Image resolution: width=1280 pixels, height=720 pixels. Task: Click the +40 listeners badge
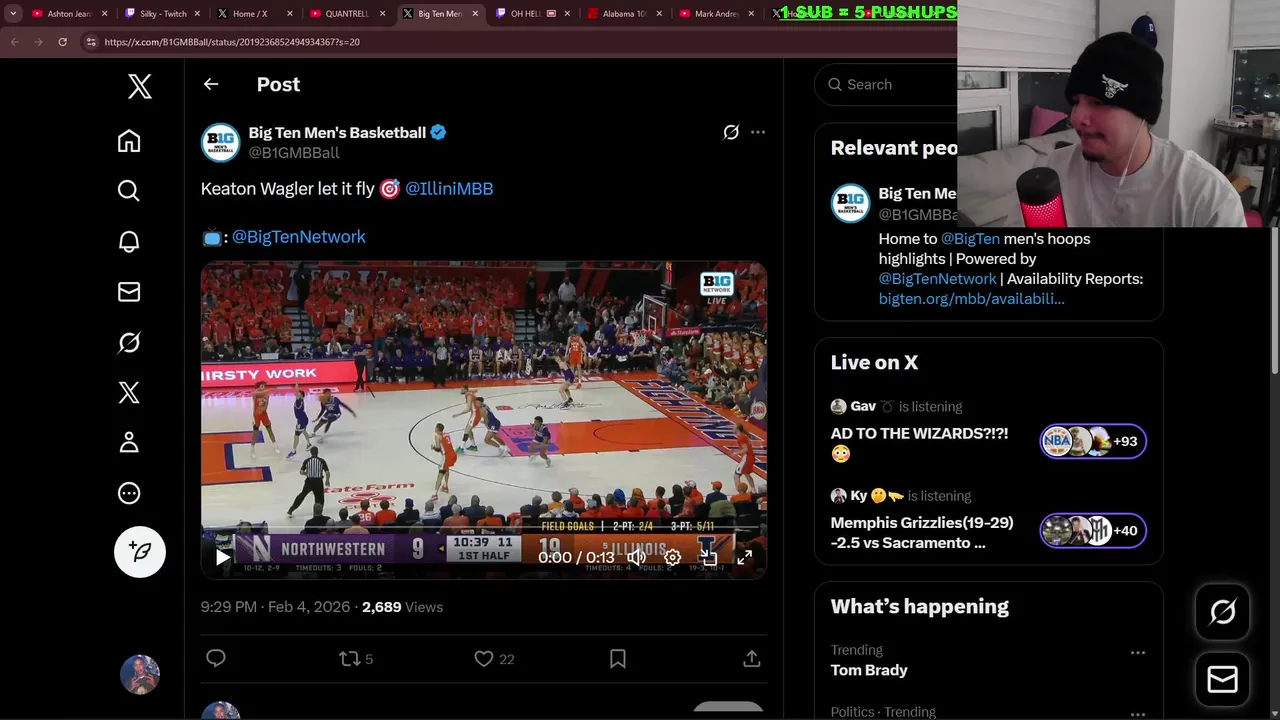pyautogui.click(x=1093, y=530)
